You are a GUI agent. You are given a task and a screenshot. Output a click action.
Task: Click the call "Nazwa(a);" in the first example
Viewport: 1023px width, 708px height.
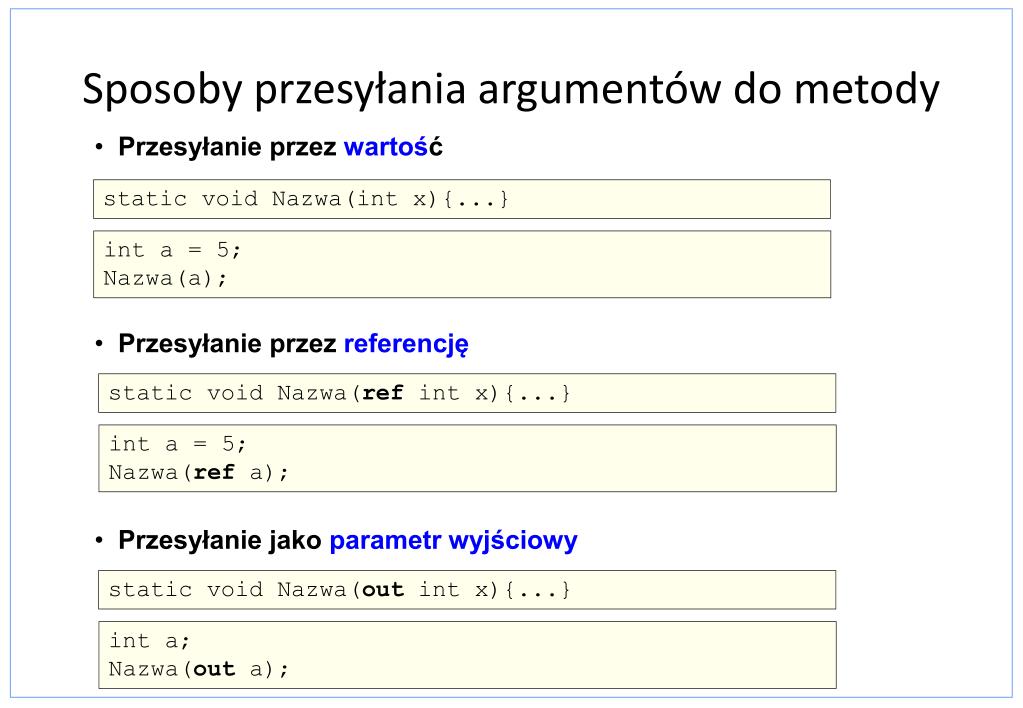[165, 279]
